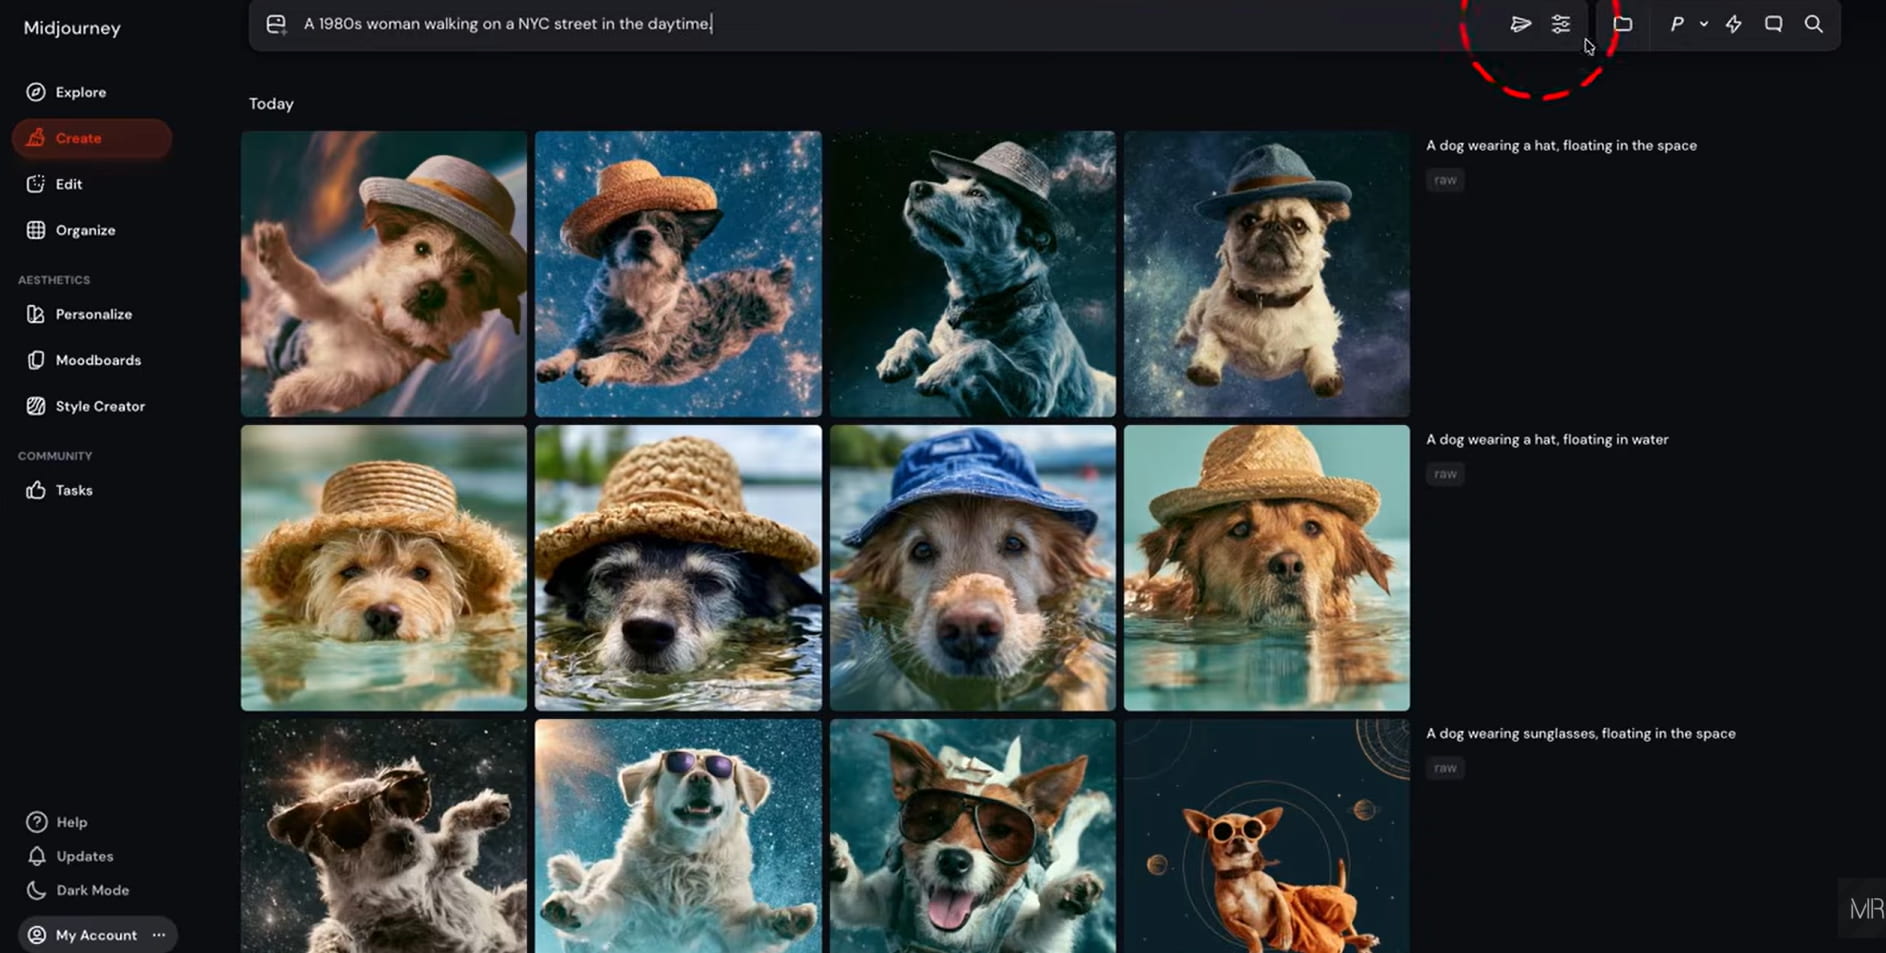Open My Account
1886x953 pixels.
96,935
